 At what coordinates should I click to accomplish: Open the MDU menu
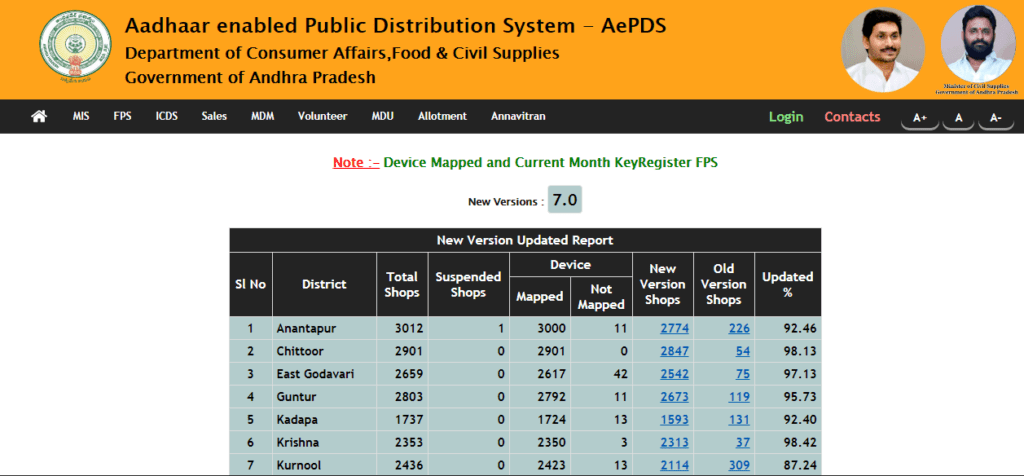tap(383, 116)
